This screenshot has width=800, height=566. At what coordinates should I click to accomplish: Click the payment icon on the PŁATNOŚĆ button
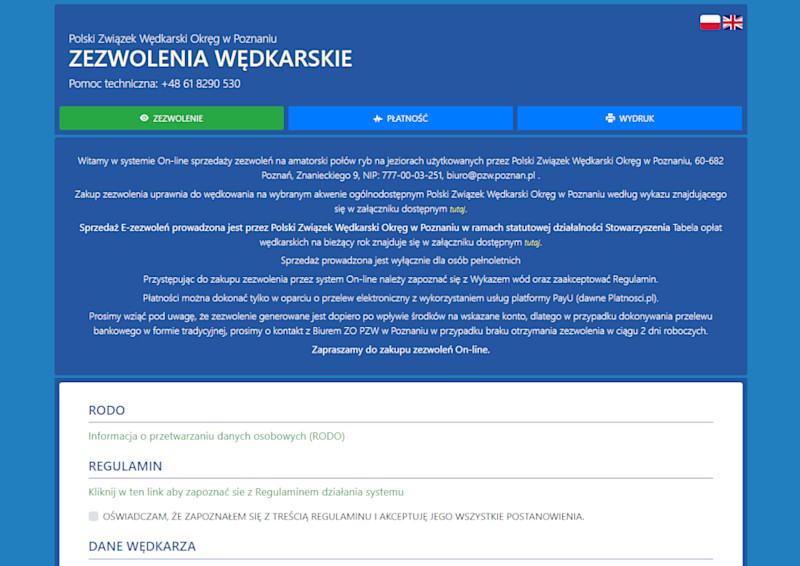378,118
